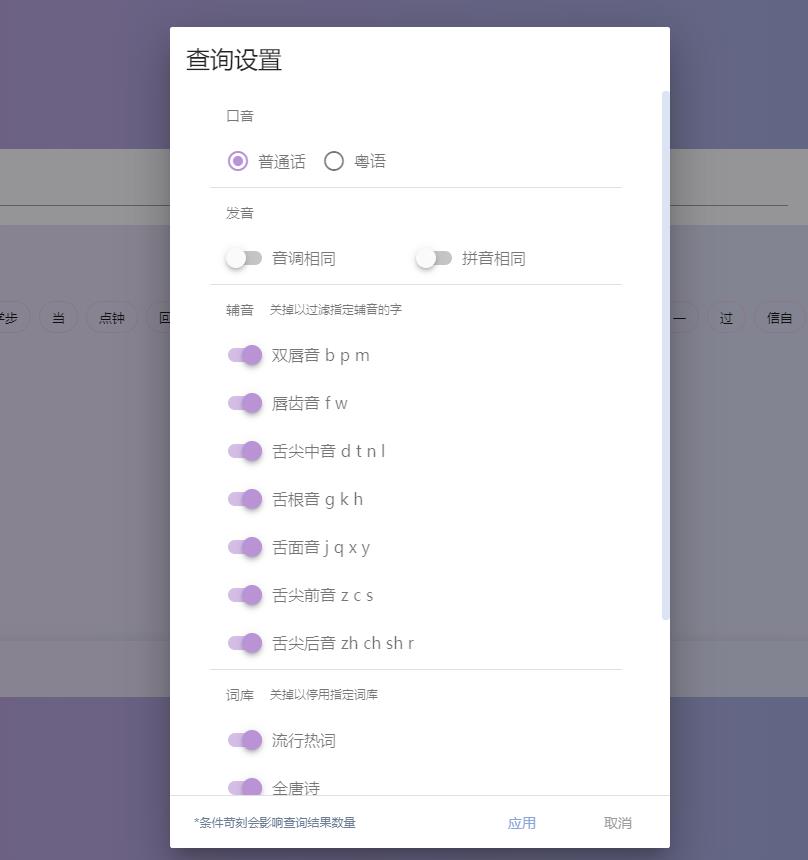808x860 pixels.
Task: Disable the 舌尖中音 d t n l filter
Action: [243, 451]
